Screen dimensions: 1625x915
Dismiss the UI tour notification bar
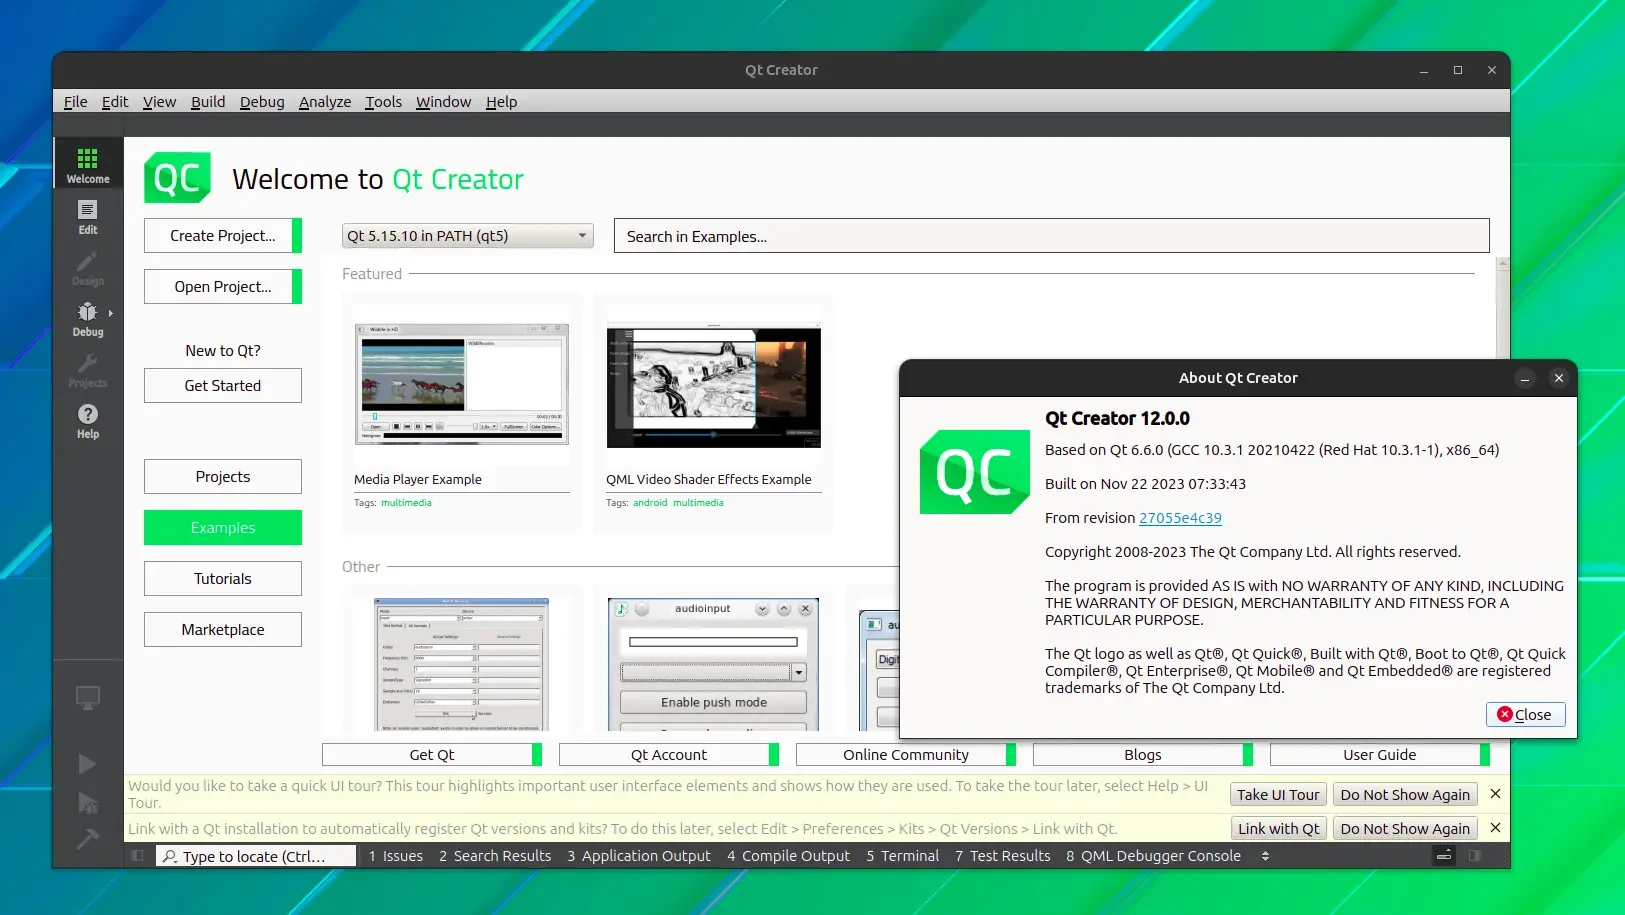(1495, 794)
